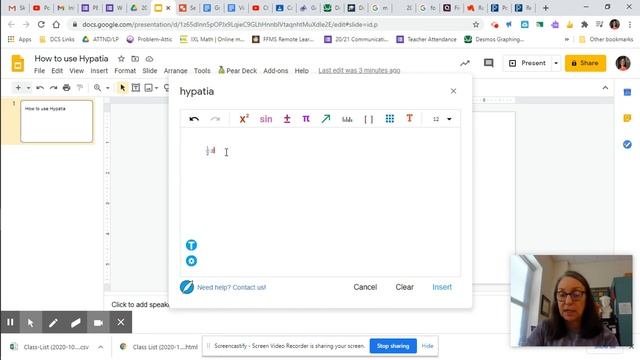The width and height of the screenshot is (640, 360).
Task: Click the hypatia feather logo
Action: point(187,287)
